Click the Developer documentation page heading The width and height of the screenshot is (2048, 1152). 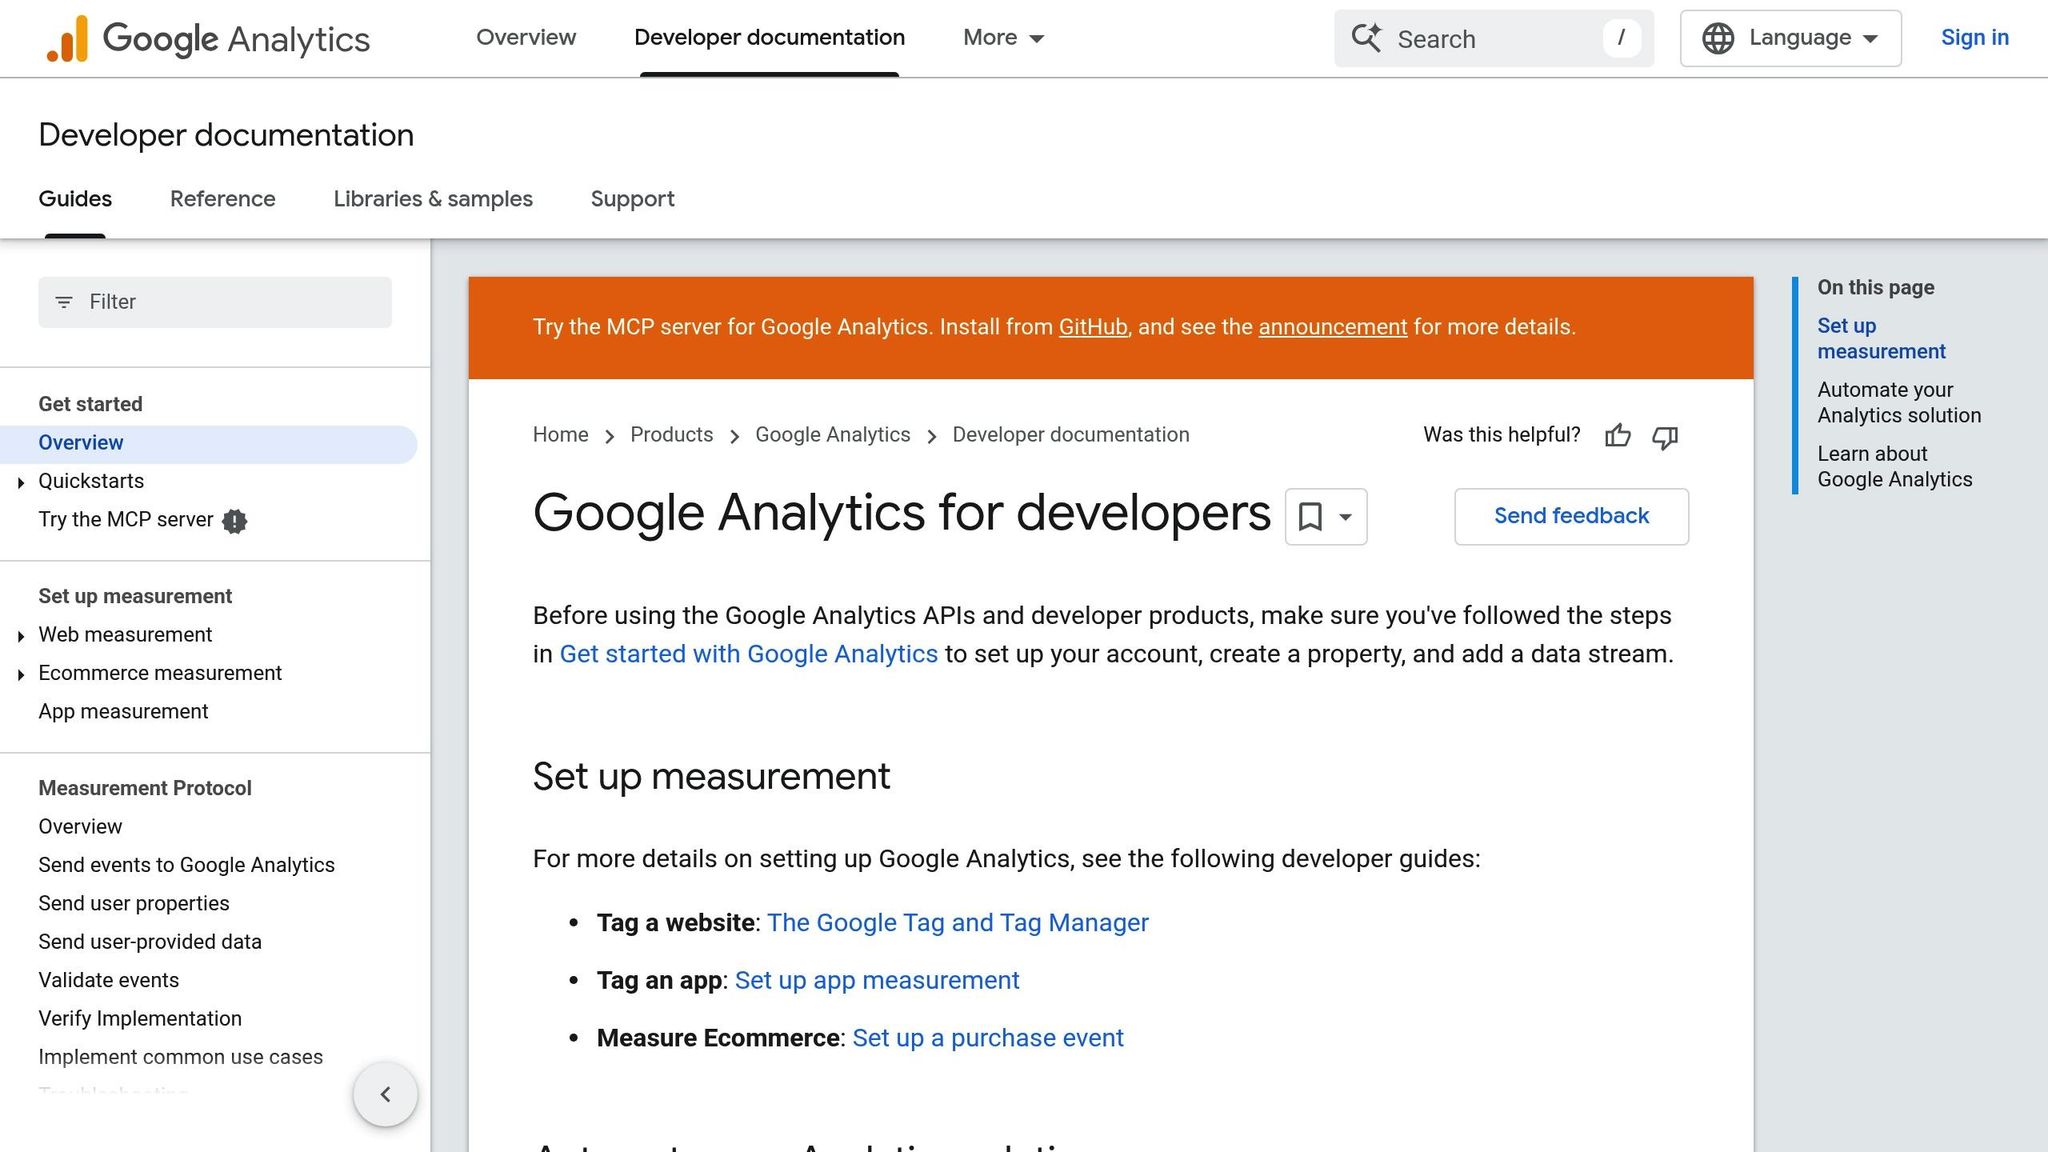226,135
